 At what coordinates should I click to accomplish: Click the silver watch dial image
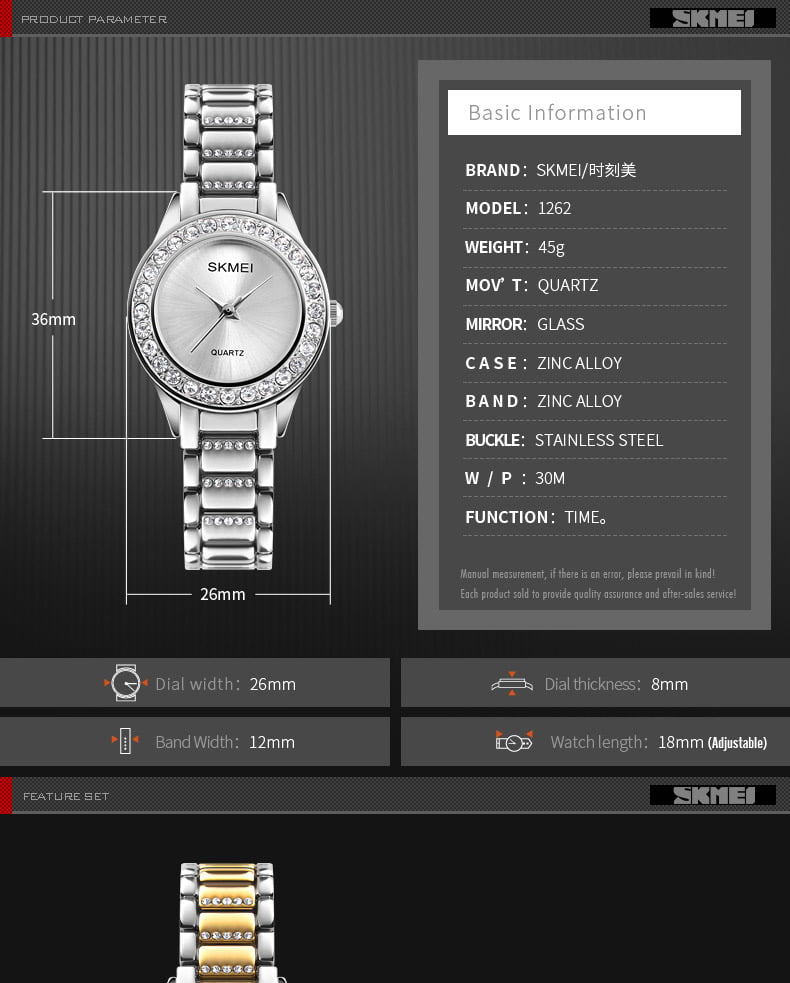[229, 309]
